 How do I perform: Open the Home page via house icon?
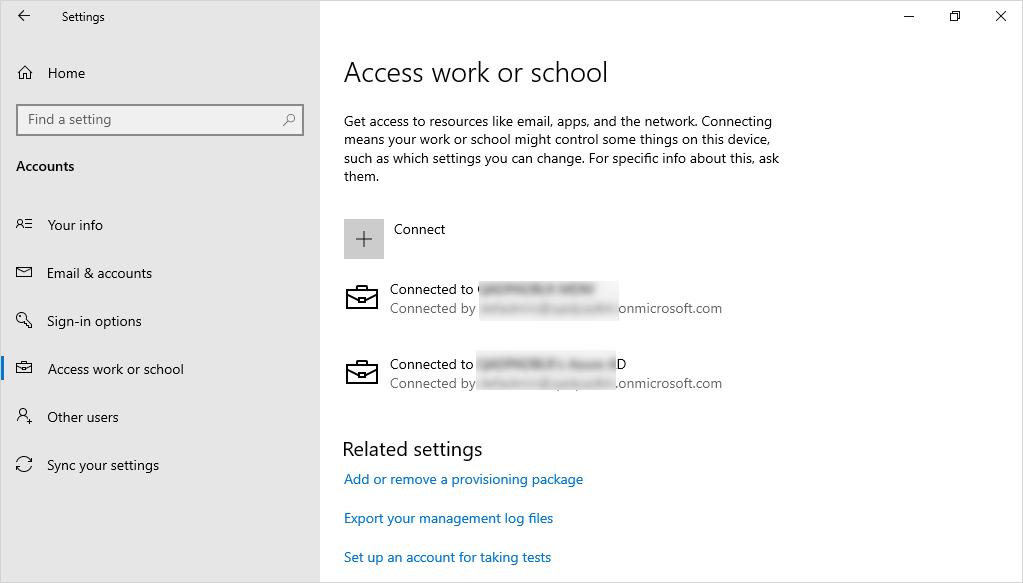click(x=26, y=73)
